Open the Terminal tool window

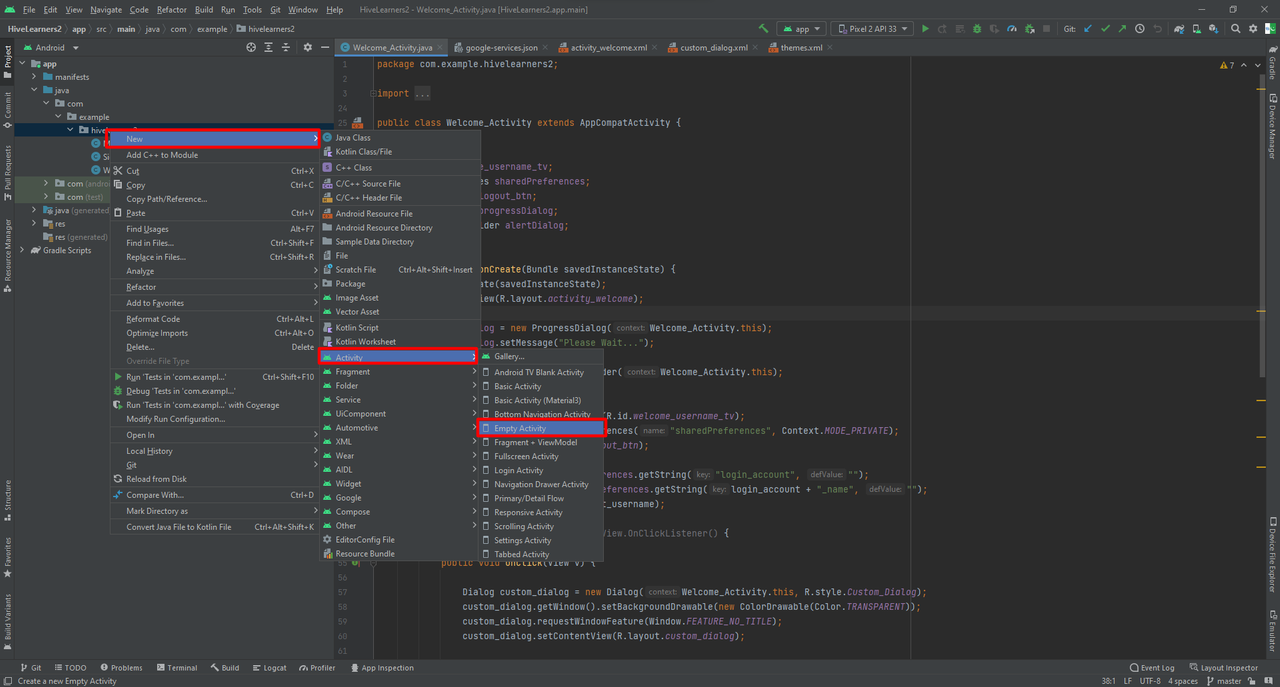point(175,668)
